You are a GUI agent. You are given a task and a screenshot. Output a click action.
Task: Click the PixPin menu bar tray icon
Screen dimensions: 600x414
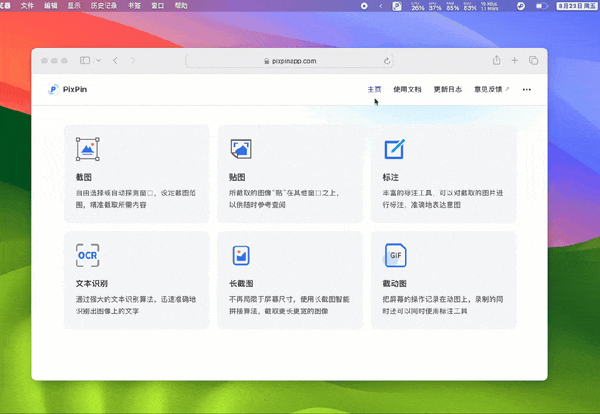pyautogui.click(x=397, y=6)
